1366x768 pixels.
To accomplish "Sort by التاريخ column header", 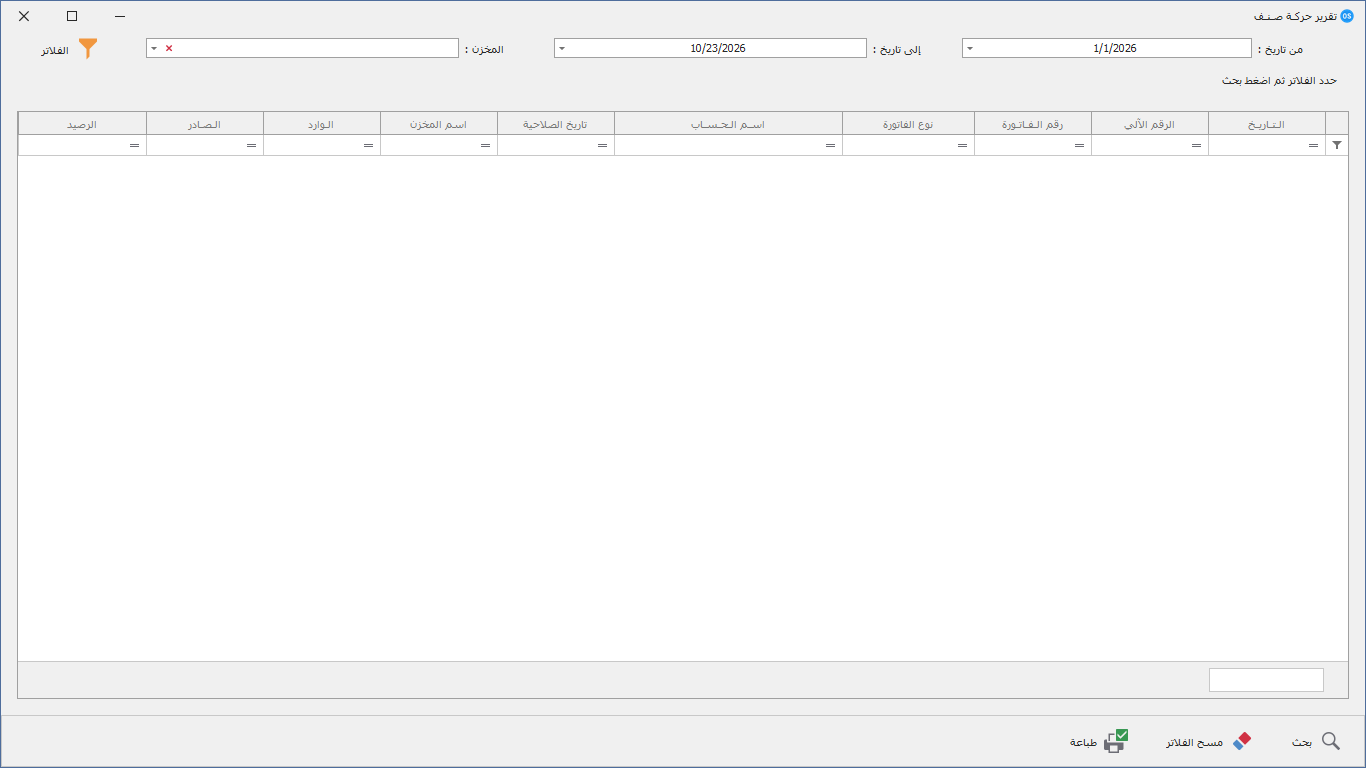I will pos(1267,124).
